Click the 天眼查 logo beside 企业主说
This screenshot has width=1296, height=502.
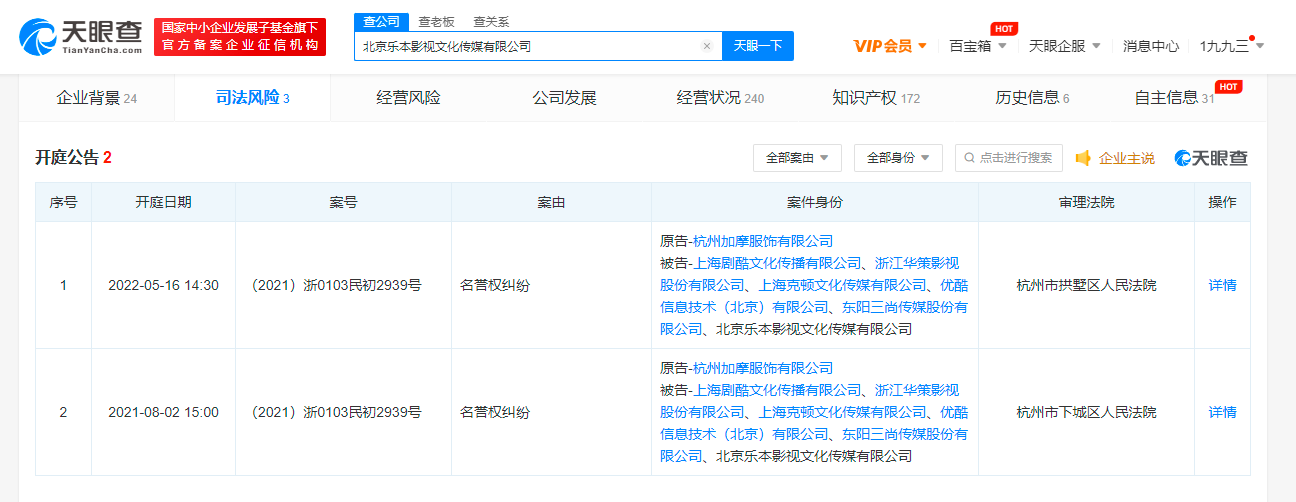[1211, 158]
